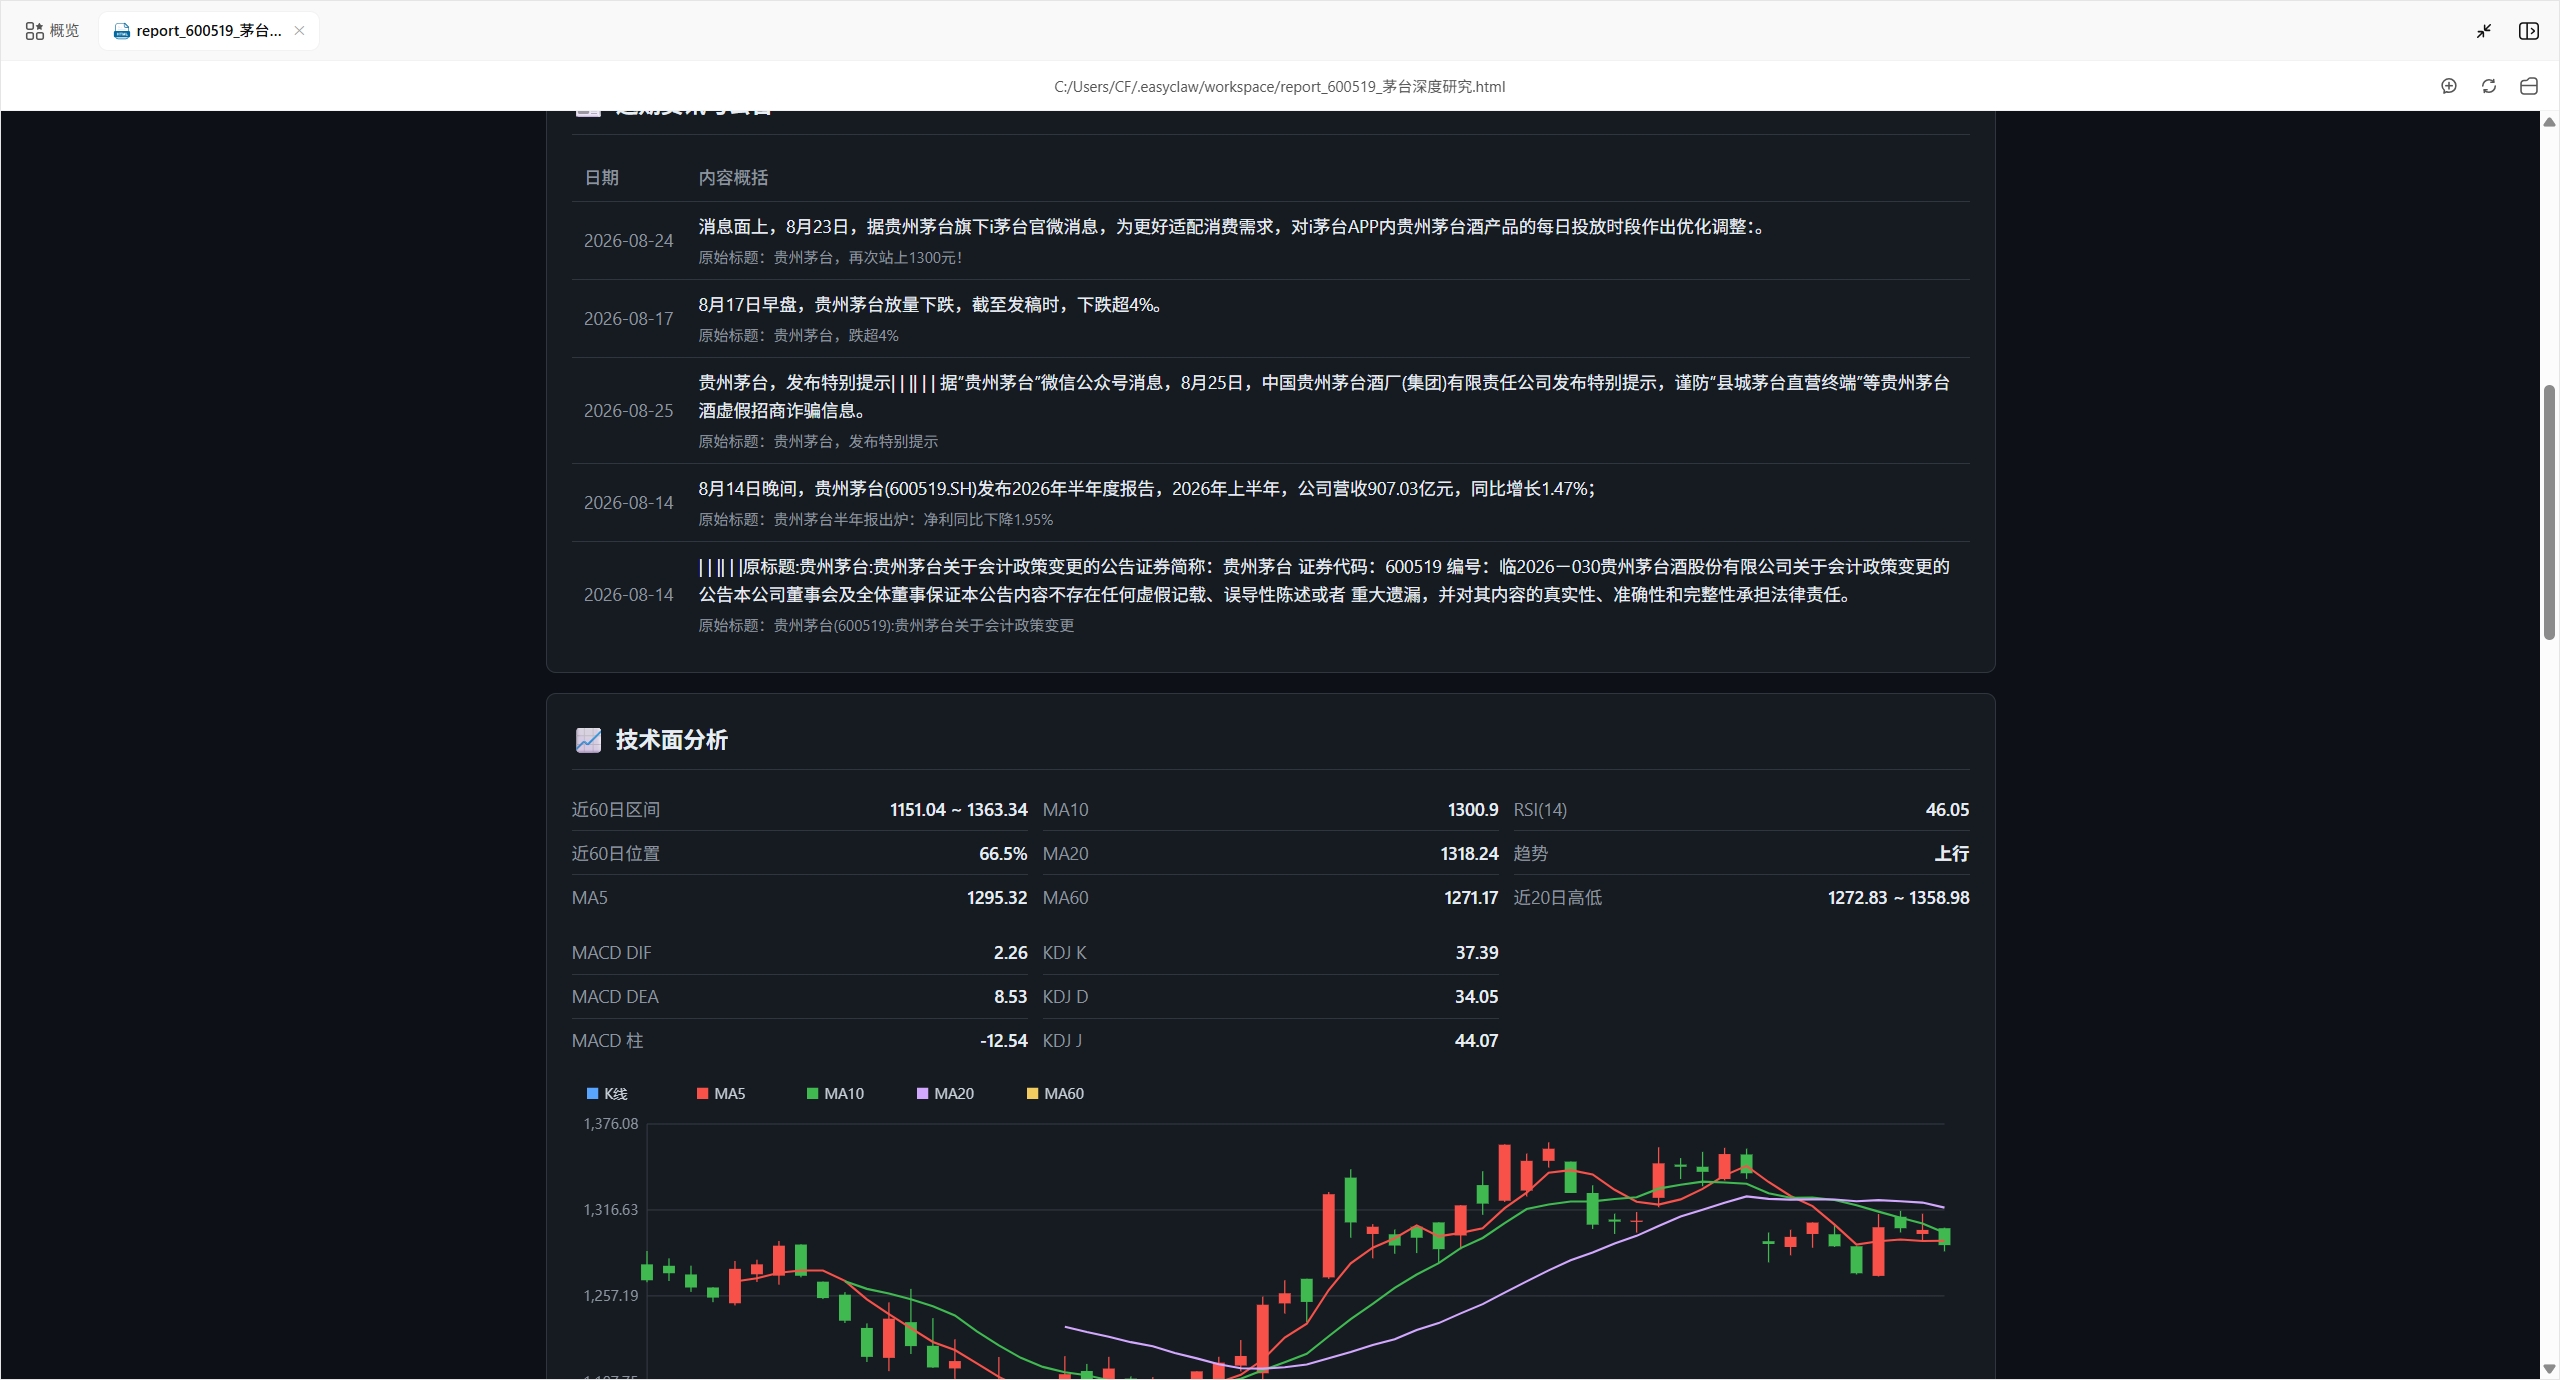Click the MACD DIF value 2.26
The image size is (2560, 1380).
[1010, 953]
